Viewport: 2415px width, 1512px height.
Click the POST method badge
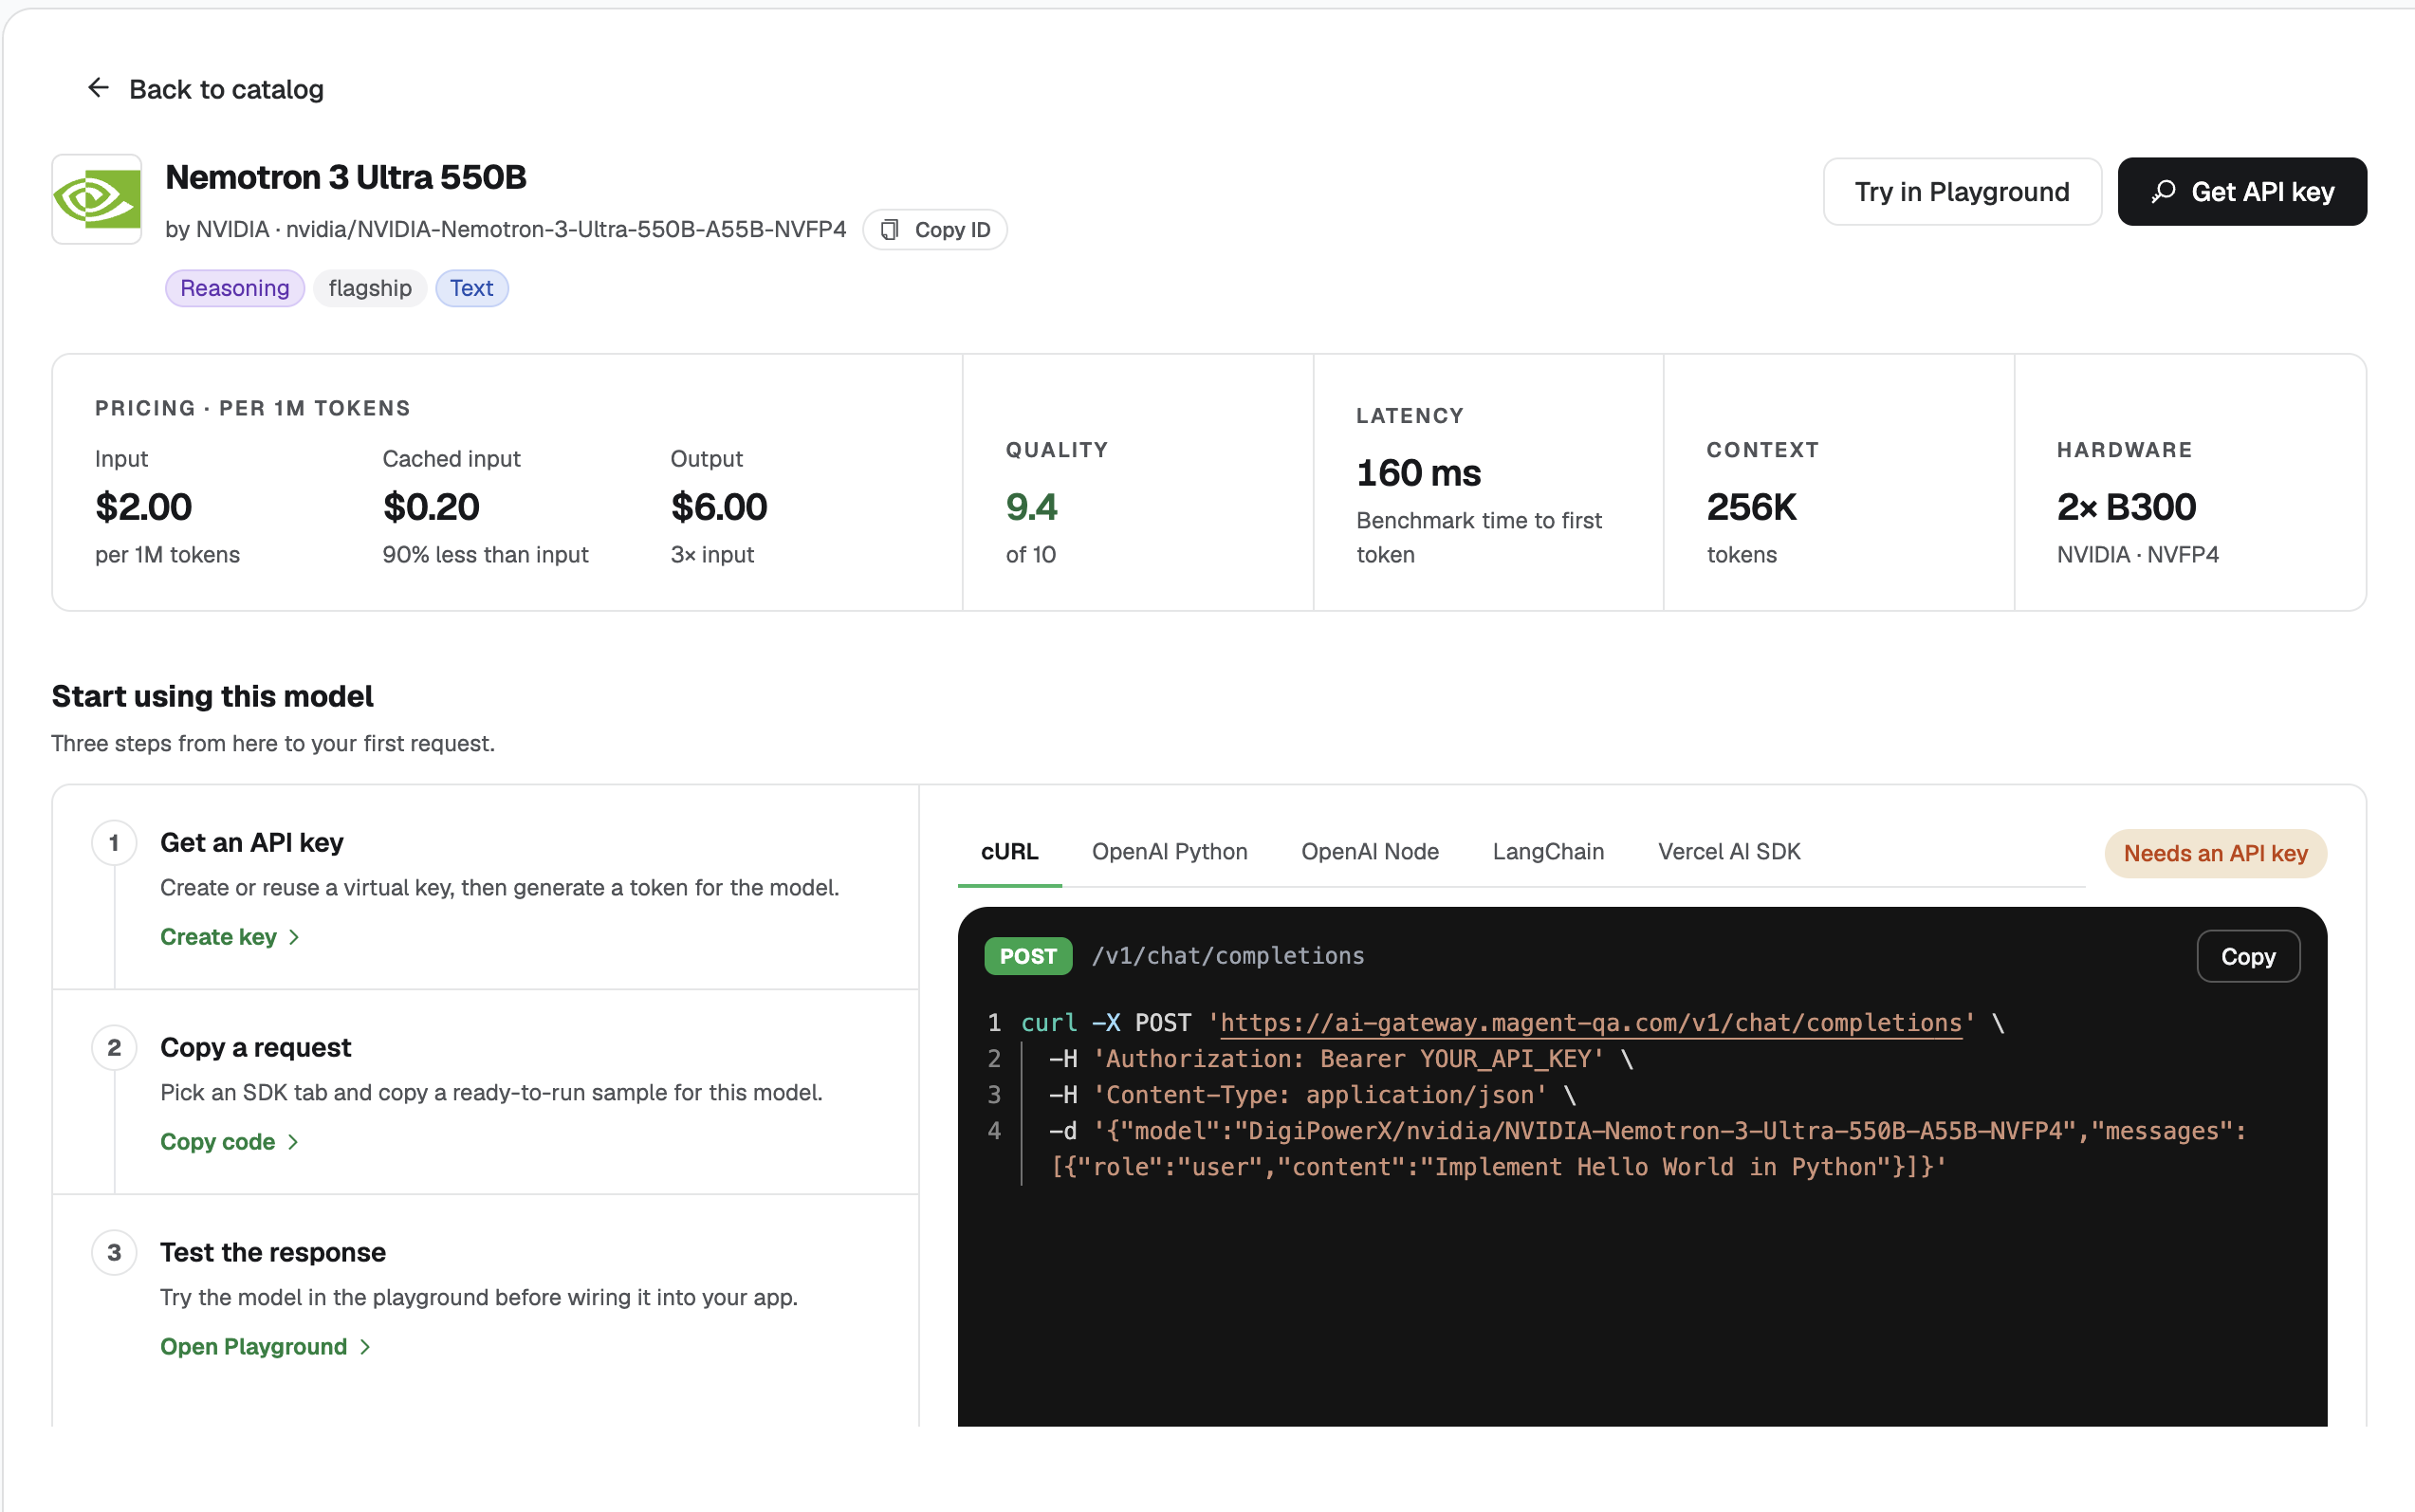pyautogui.click(x=1028, y=956)
